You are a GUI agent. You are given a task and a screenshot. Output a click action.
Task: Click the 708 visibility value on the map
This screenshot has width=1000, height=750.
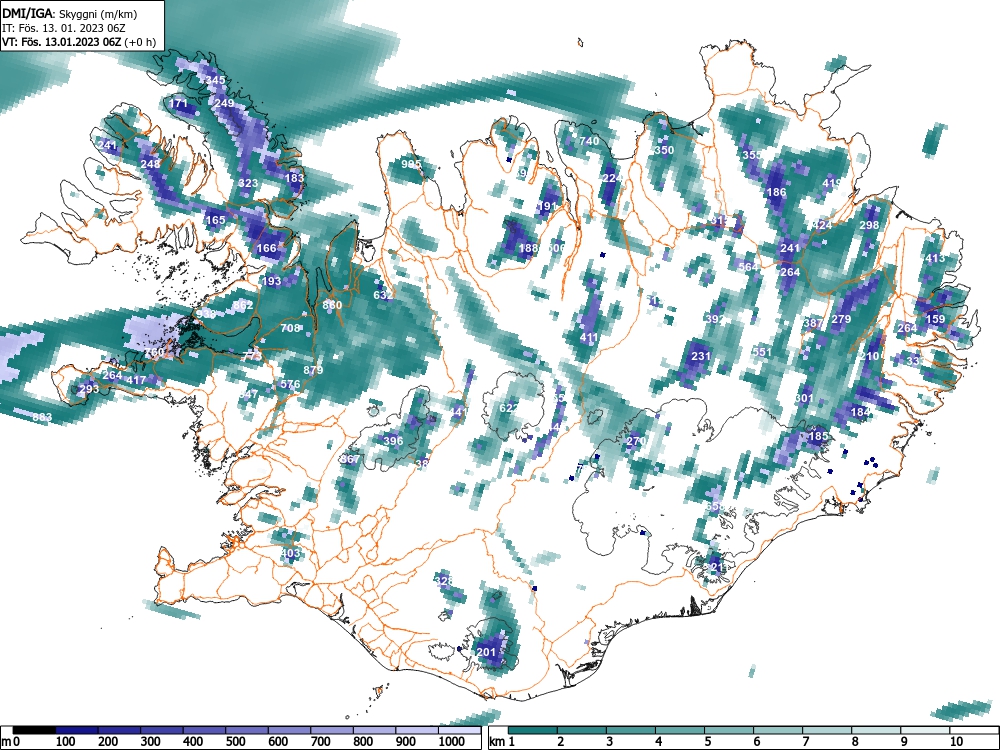290,328
